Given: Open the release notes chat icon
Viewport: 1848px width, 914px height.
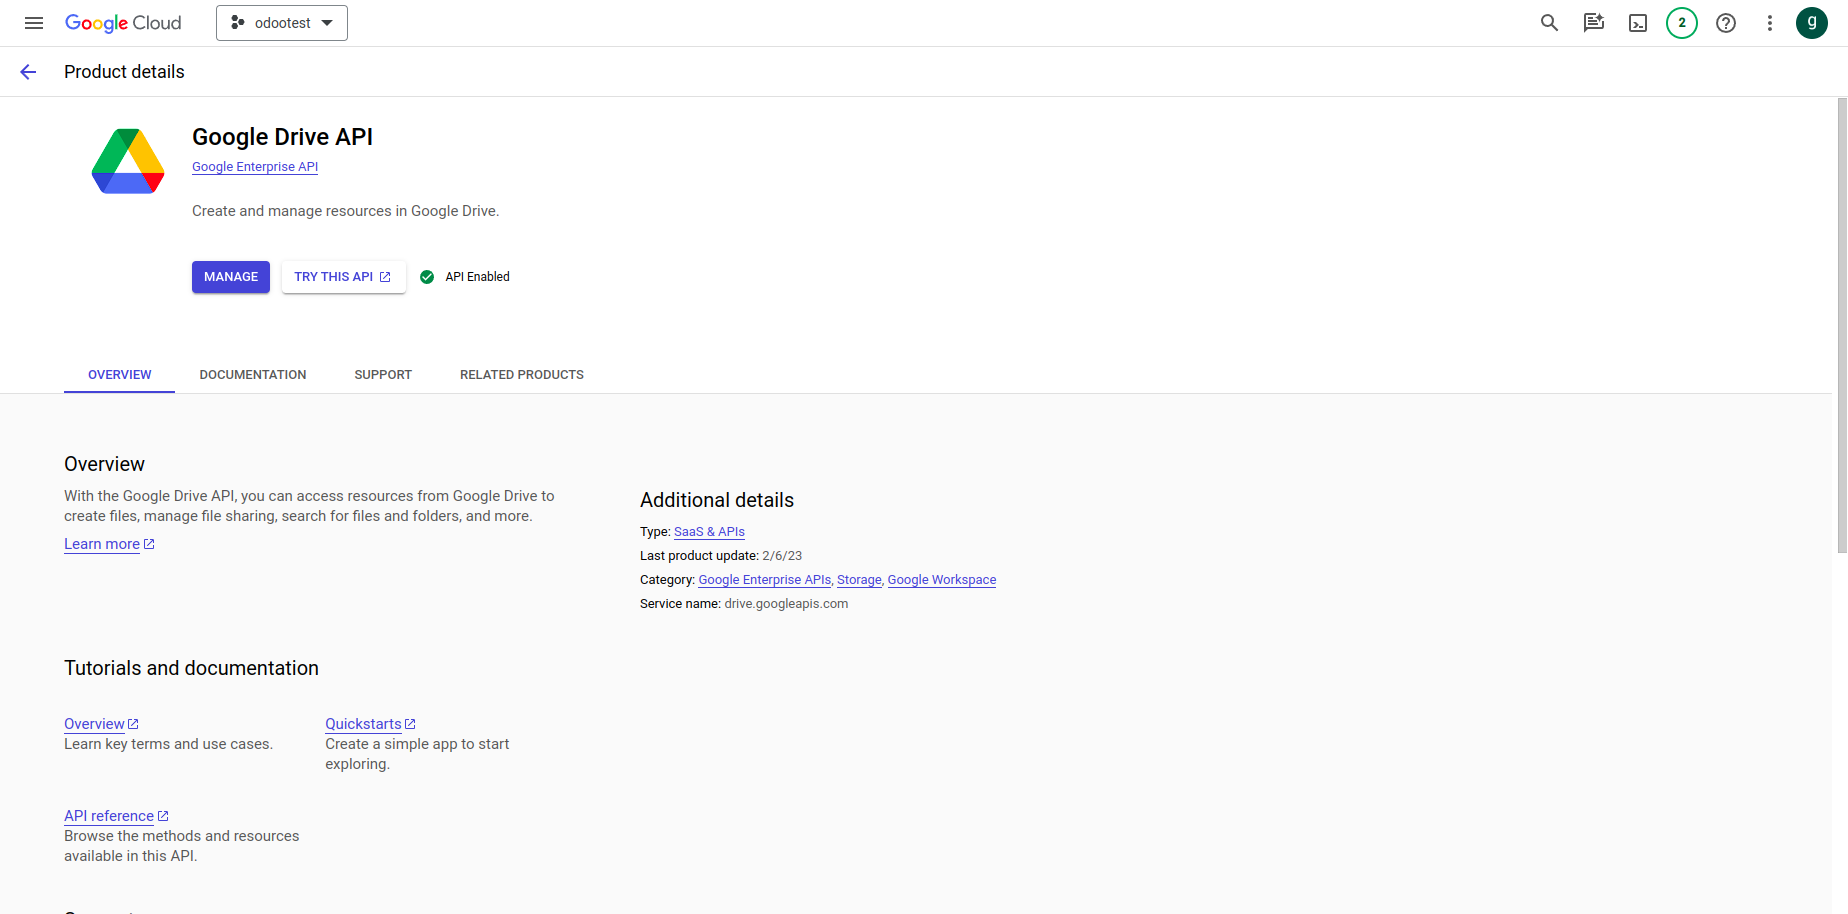Looking at the screenshot, I should [1594, 23].
